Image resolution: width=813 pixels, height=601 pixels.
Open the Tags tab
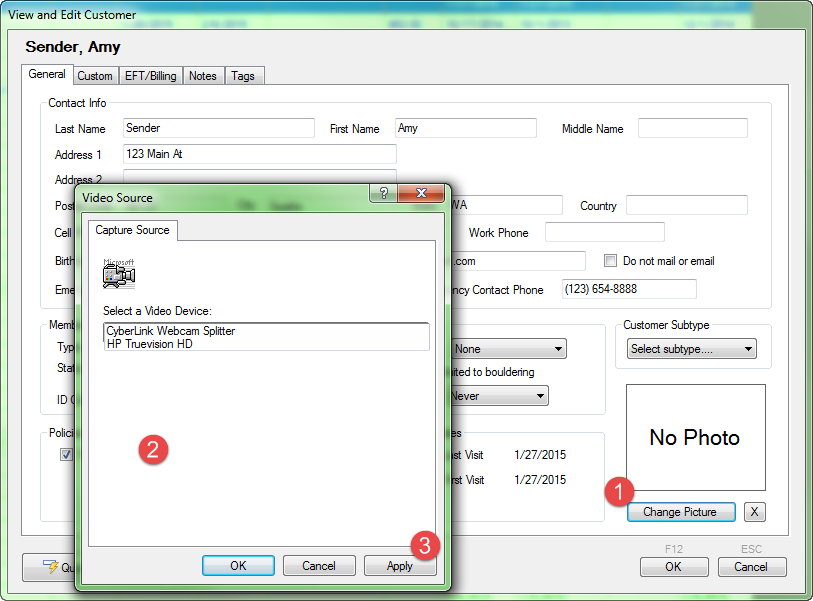243,76
